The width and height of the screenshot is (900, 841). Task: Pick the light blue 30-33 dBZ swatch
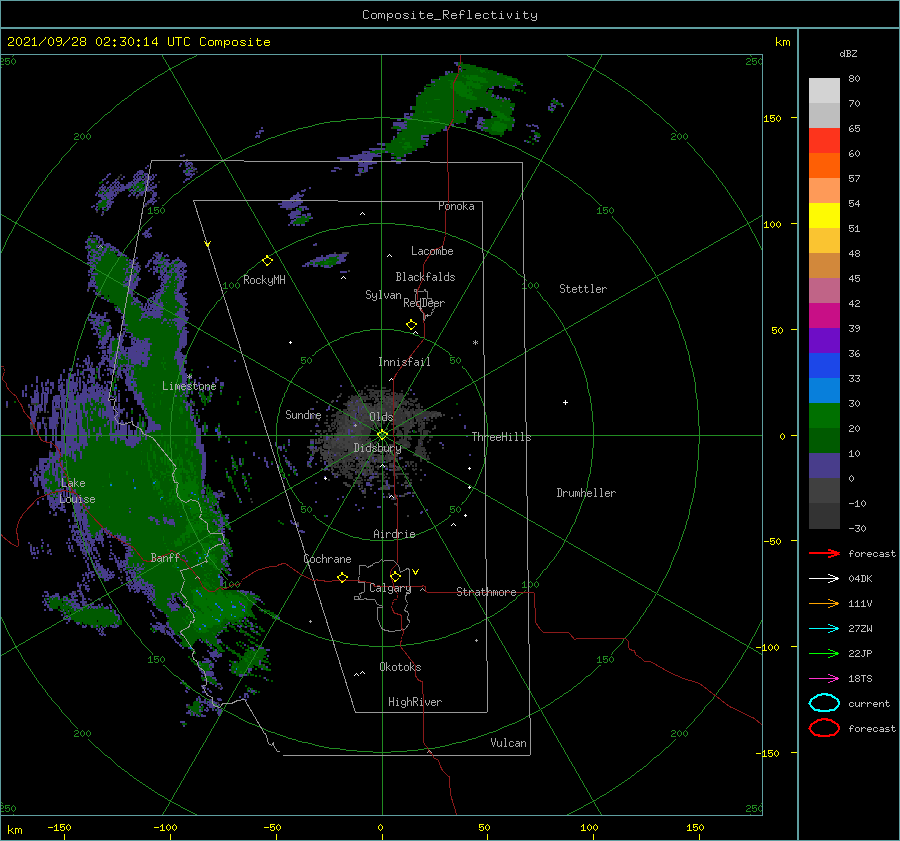824,391
